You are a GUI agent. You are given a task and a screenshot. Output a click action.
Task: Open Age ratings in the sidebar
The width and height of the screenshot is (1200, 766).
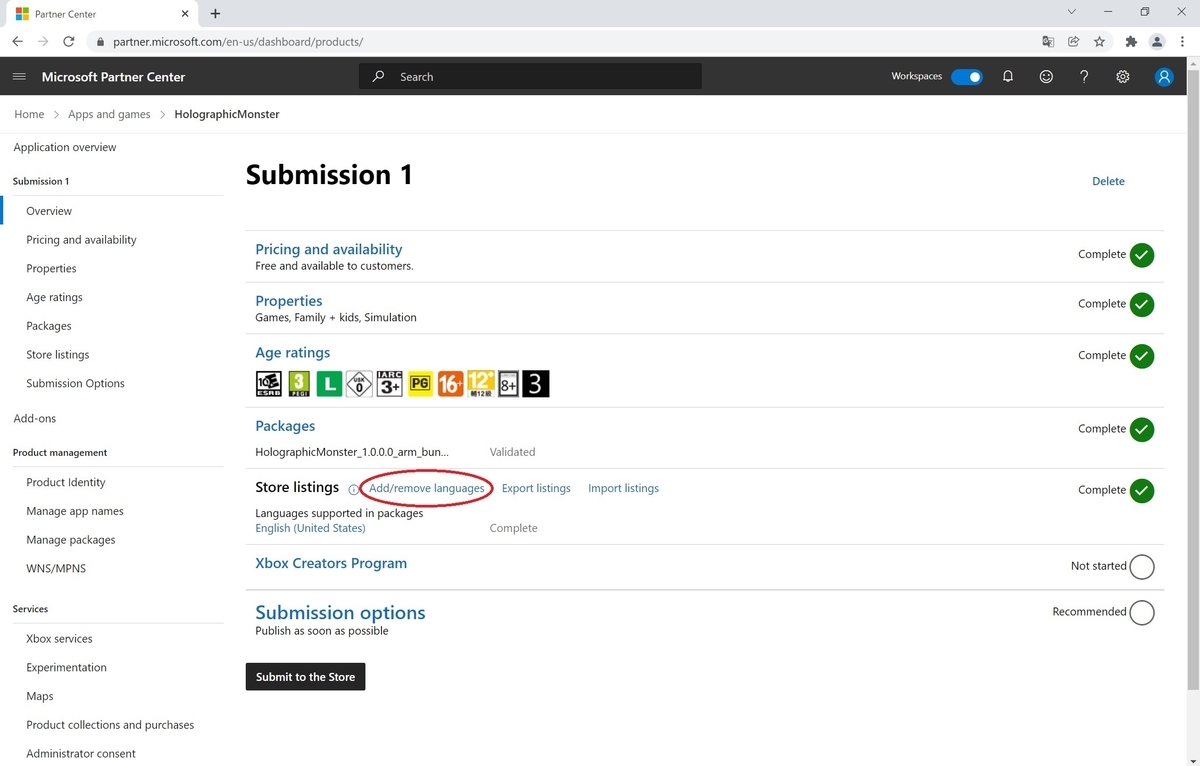[54, 298]
